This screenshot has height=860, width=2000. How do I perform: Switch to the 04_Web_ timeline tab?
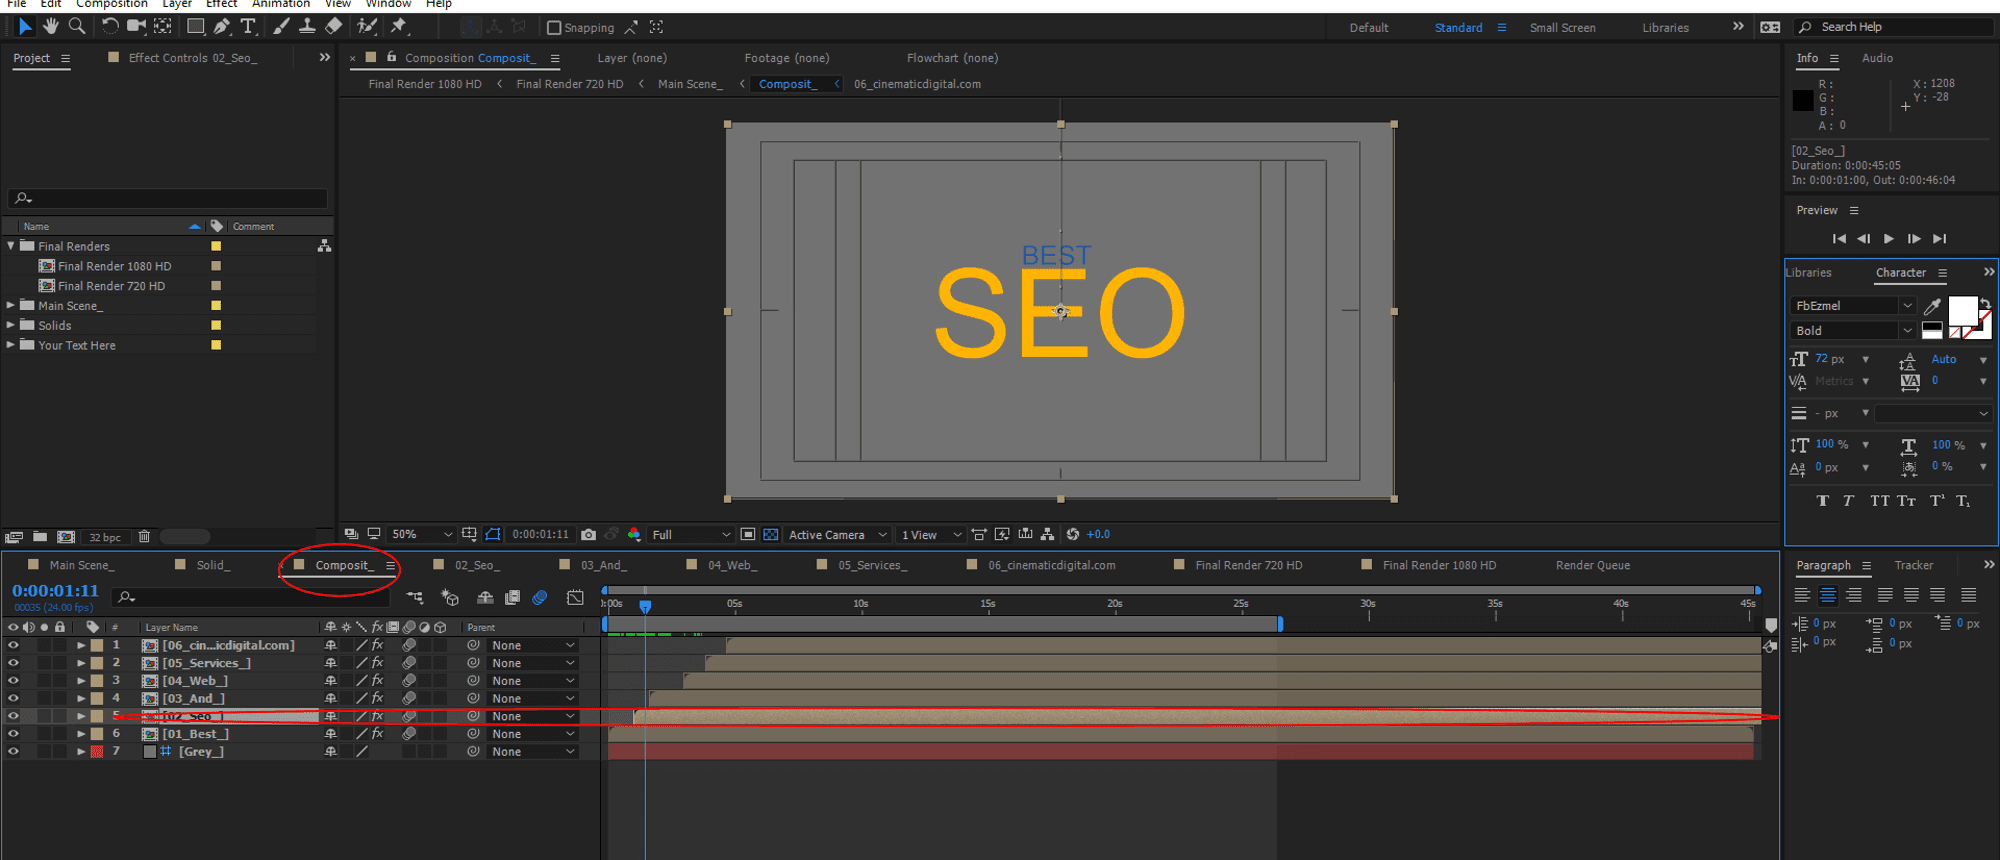click(x=732, y=566)
